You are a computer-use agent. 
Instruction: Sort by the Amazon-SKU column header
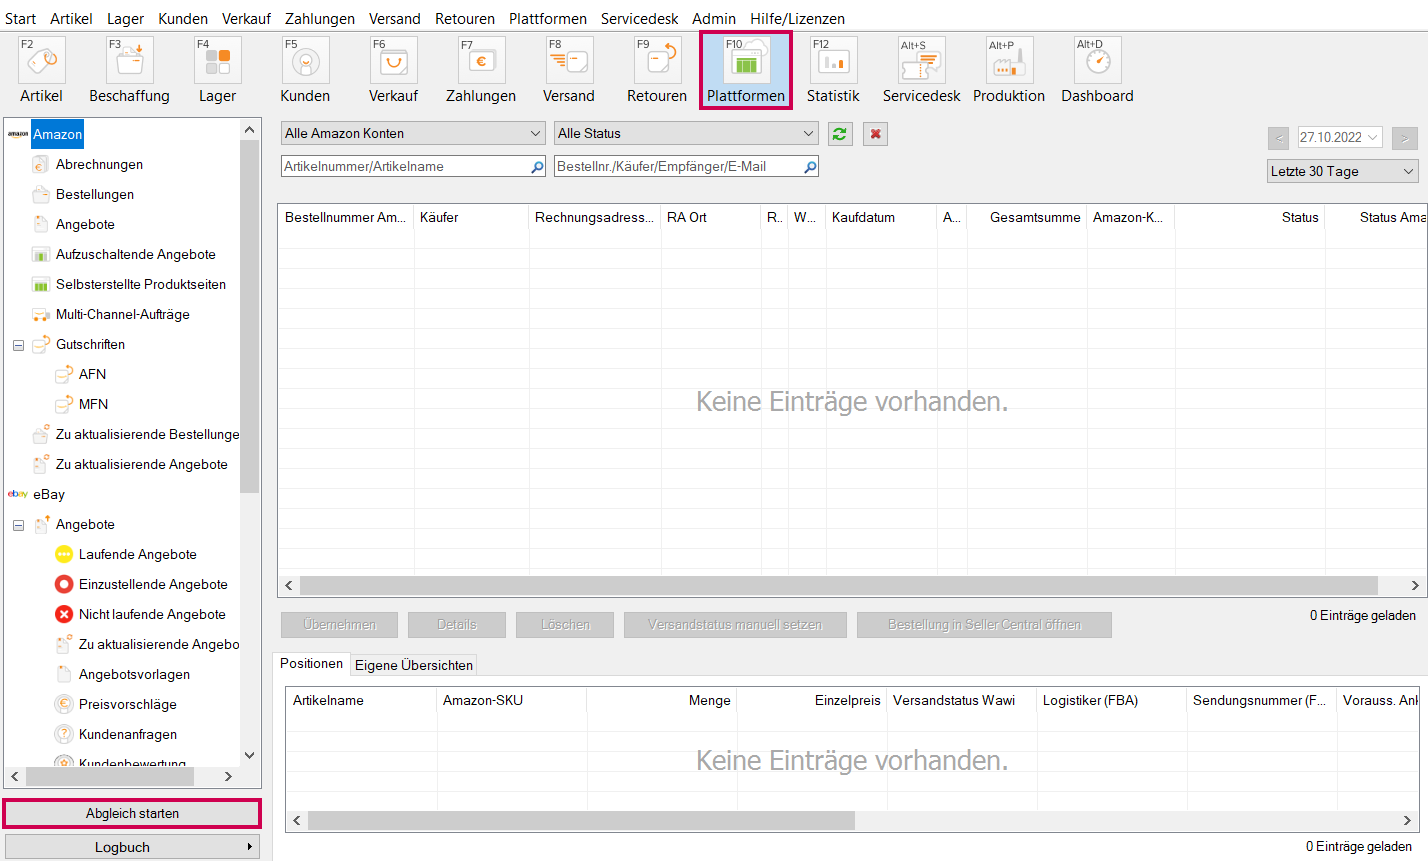coord(512,700)
